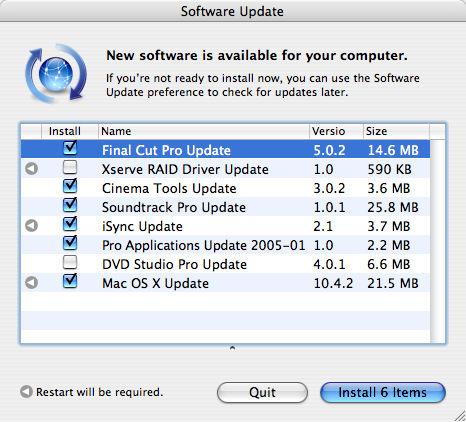Click 'New software is available' heading
Image resolution: width=466 pixels, height=422 pixels.
(257, 56)
